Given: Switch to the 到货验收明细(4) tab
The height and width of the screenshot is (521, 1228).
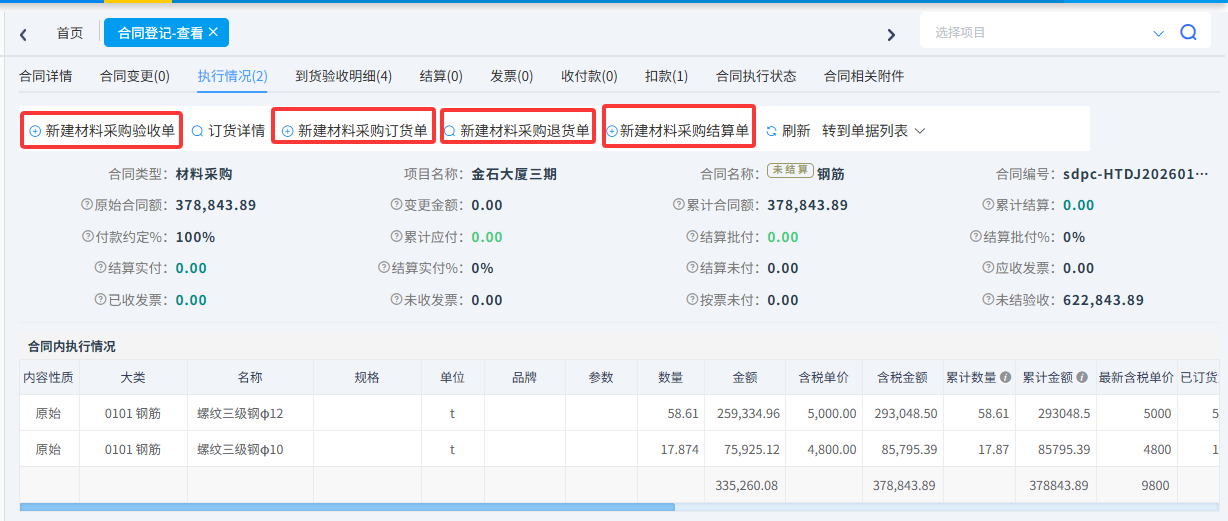Looking at the screenshot, I should pos(343,76).
